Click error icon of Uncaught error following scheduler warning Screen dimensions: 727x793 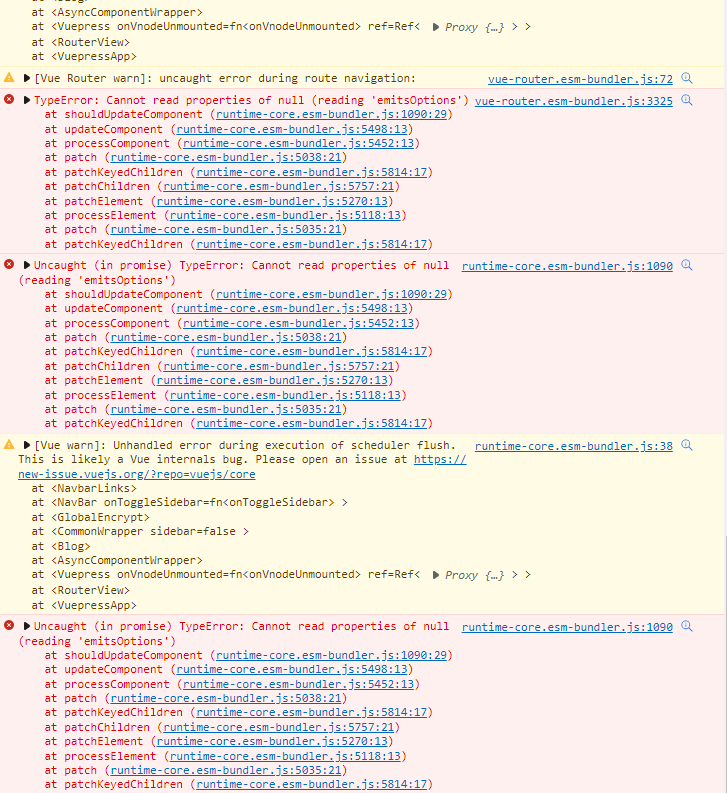point(9,626)
